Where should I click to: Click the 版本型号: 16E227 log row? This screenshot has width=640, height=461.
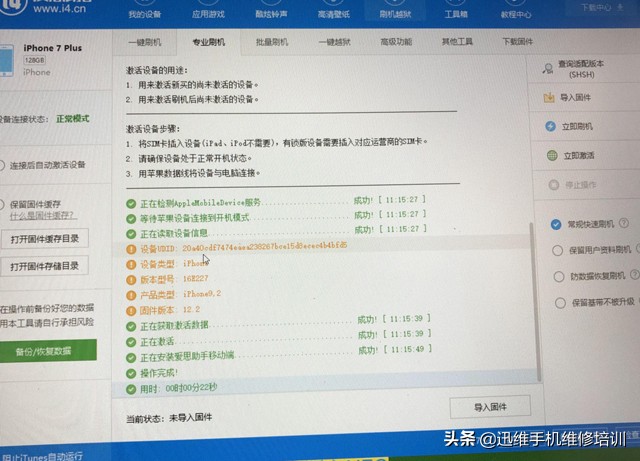174,279
